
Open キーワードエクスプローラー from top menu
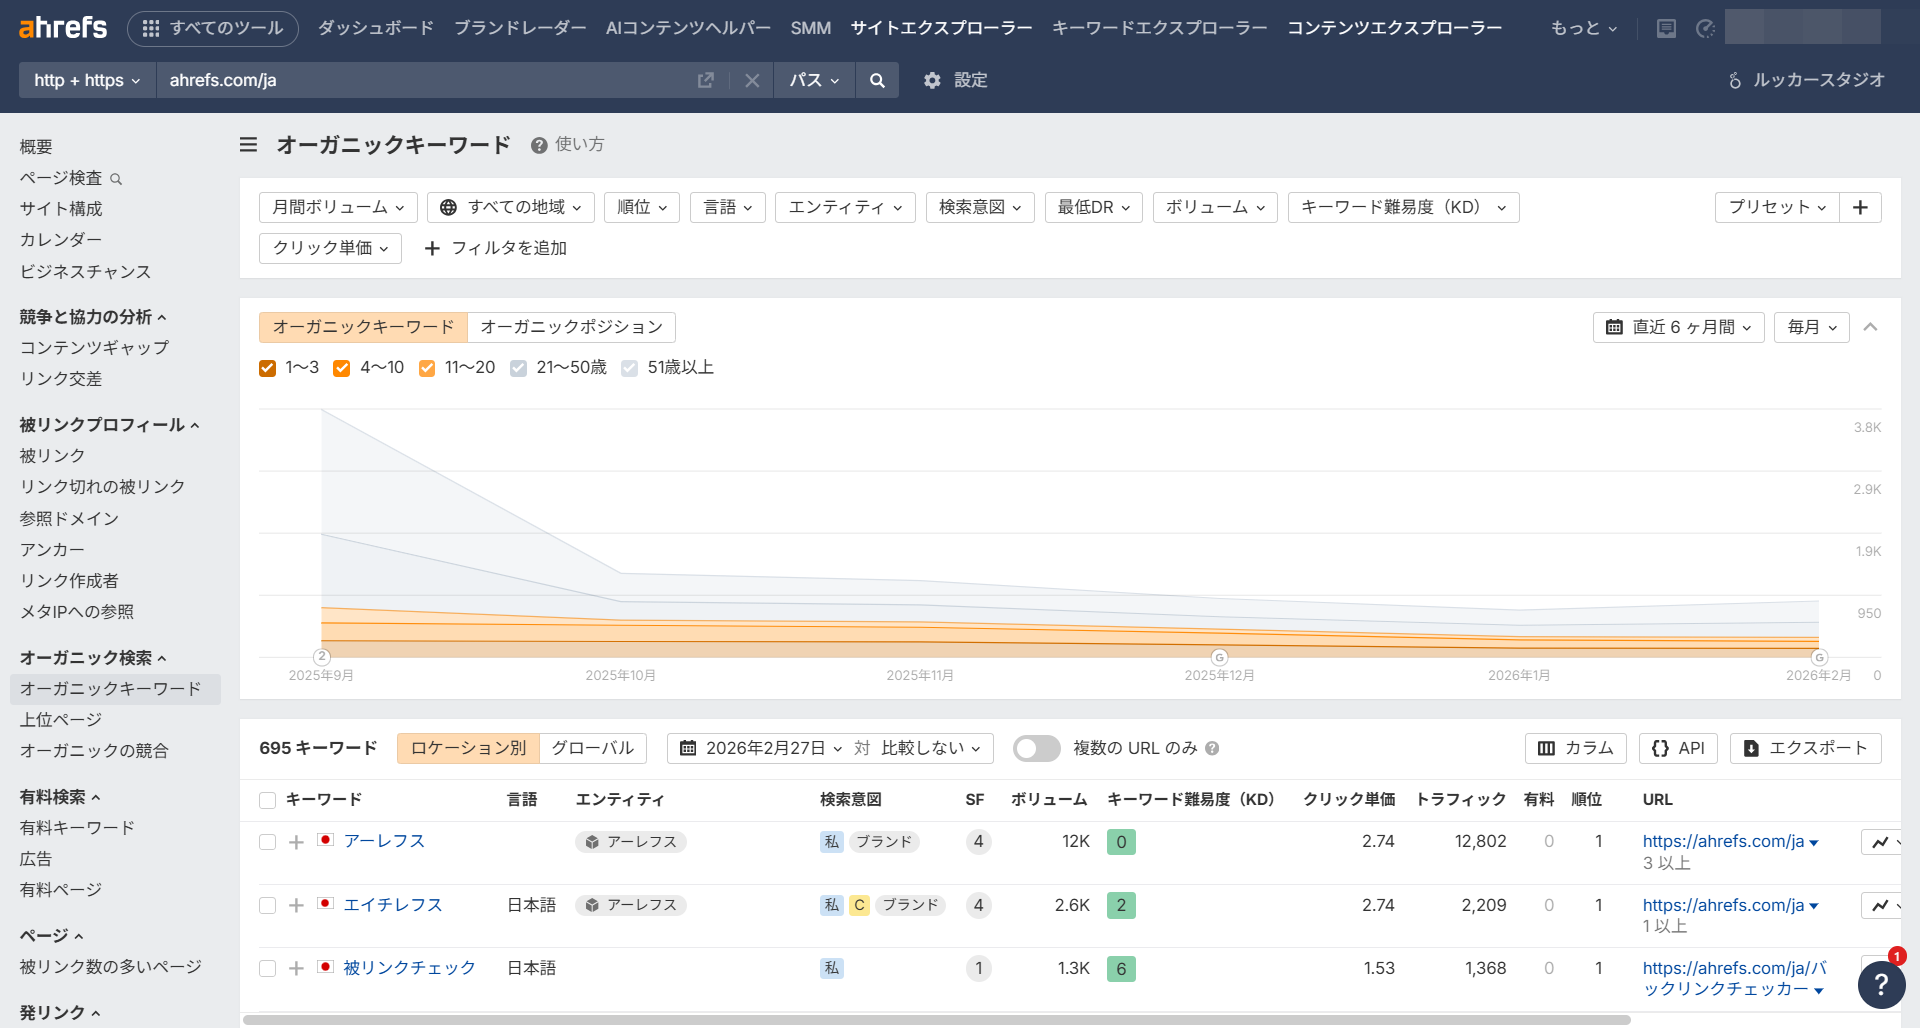point(1160,28)
